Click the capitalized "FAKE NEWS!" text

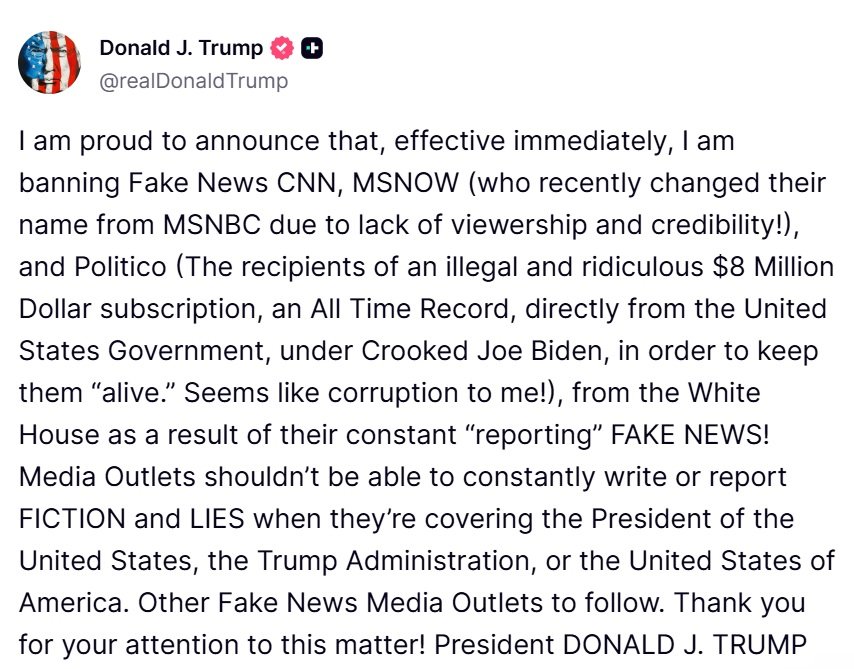(690, 435)
